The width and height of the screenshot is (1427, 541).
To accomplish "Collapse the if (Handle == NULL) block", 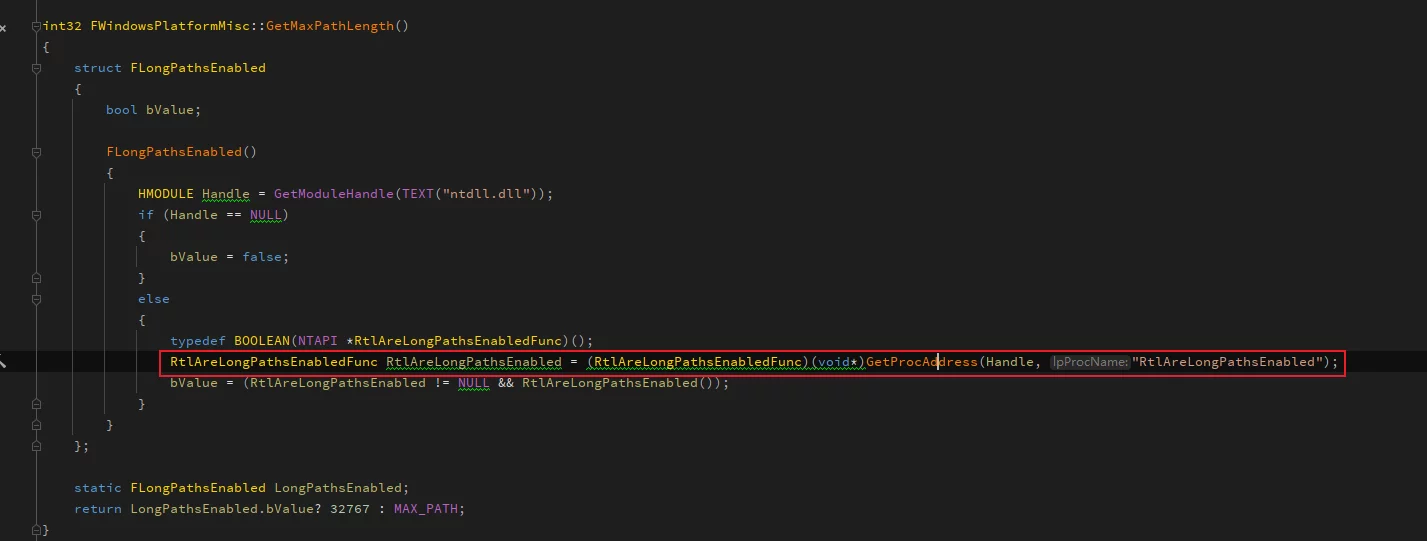I will pos(37,215).
